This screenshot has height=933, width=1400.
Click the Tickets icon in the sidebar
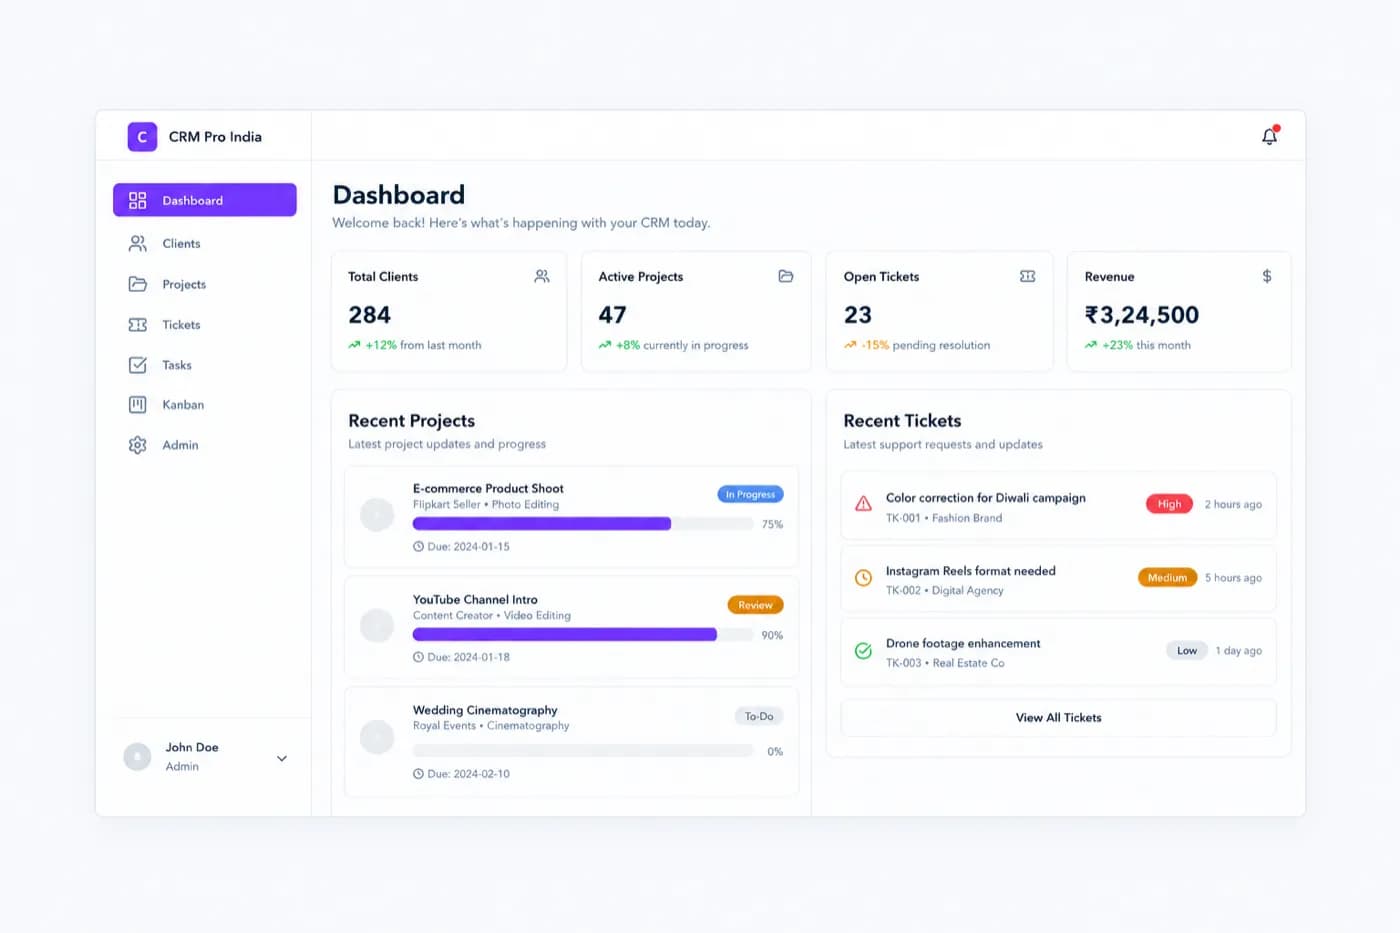tap(138, 325)
